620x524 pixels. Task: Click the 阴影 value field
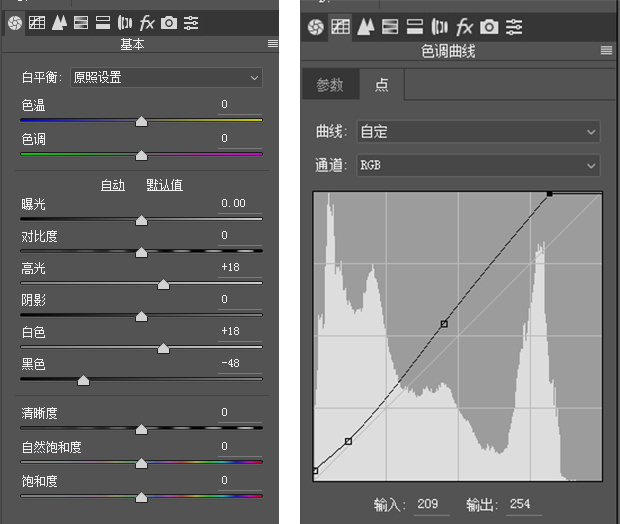click(x=240, y=300)
